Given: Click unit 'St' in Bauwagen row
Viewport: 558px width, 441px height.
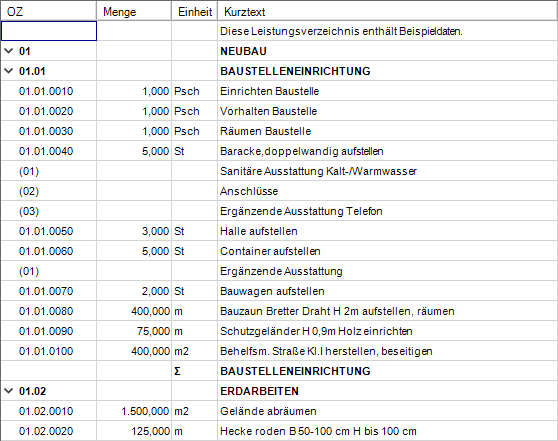Looking at the screenshot, I should pyautogui.click(x=179, y=291).
